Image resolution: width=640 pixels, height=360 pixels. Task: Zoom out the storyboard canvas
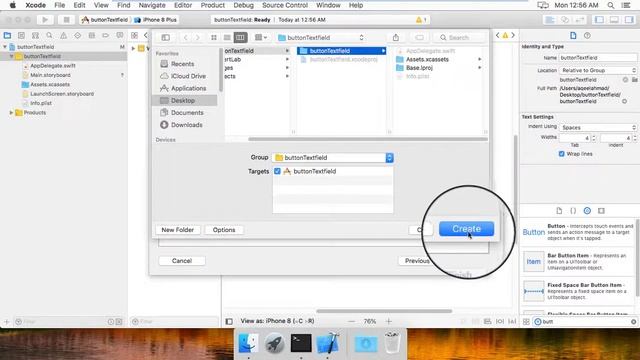[351, 322]
